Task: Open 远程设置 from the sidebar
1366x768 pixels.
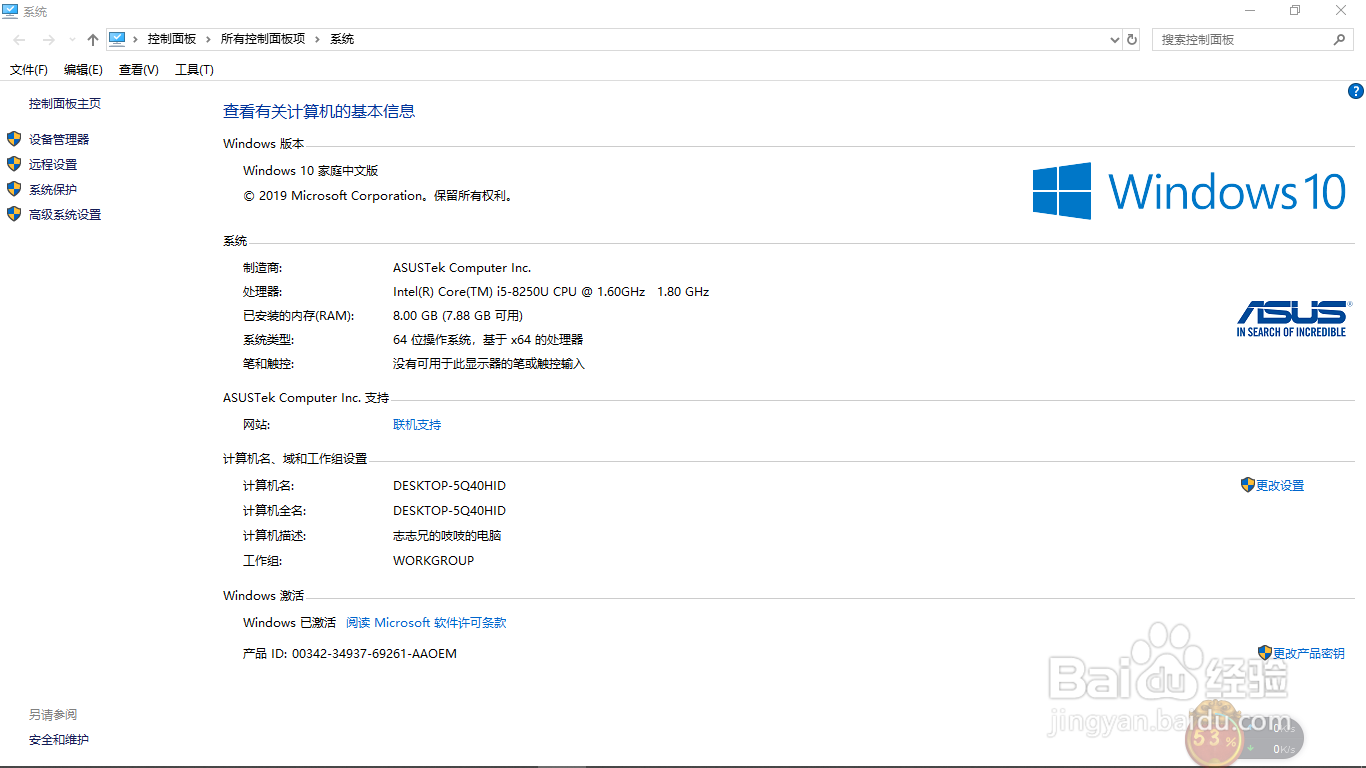Action: (x=53, y=165)
